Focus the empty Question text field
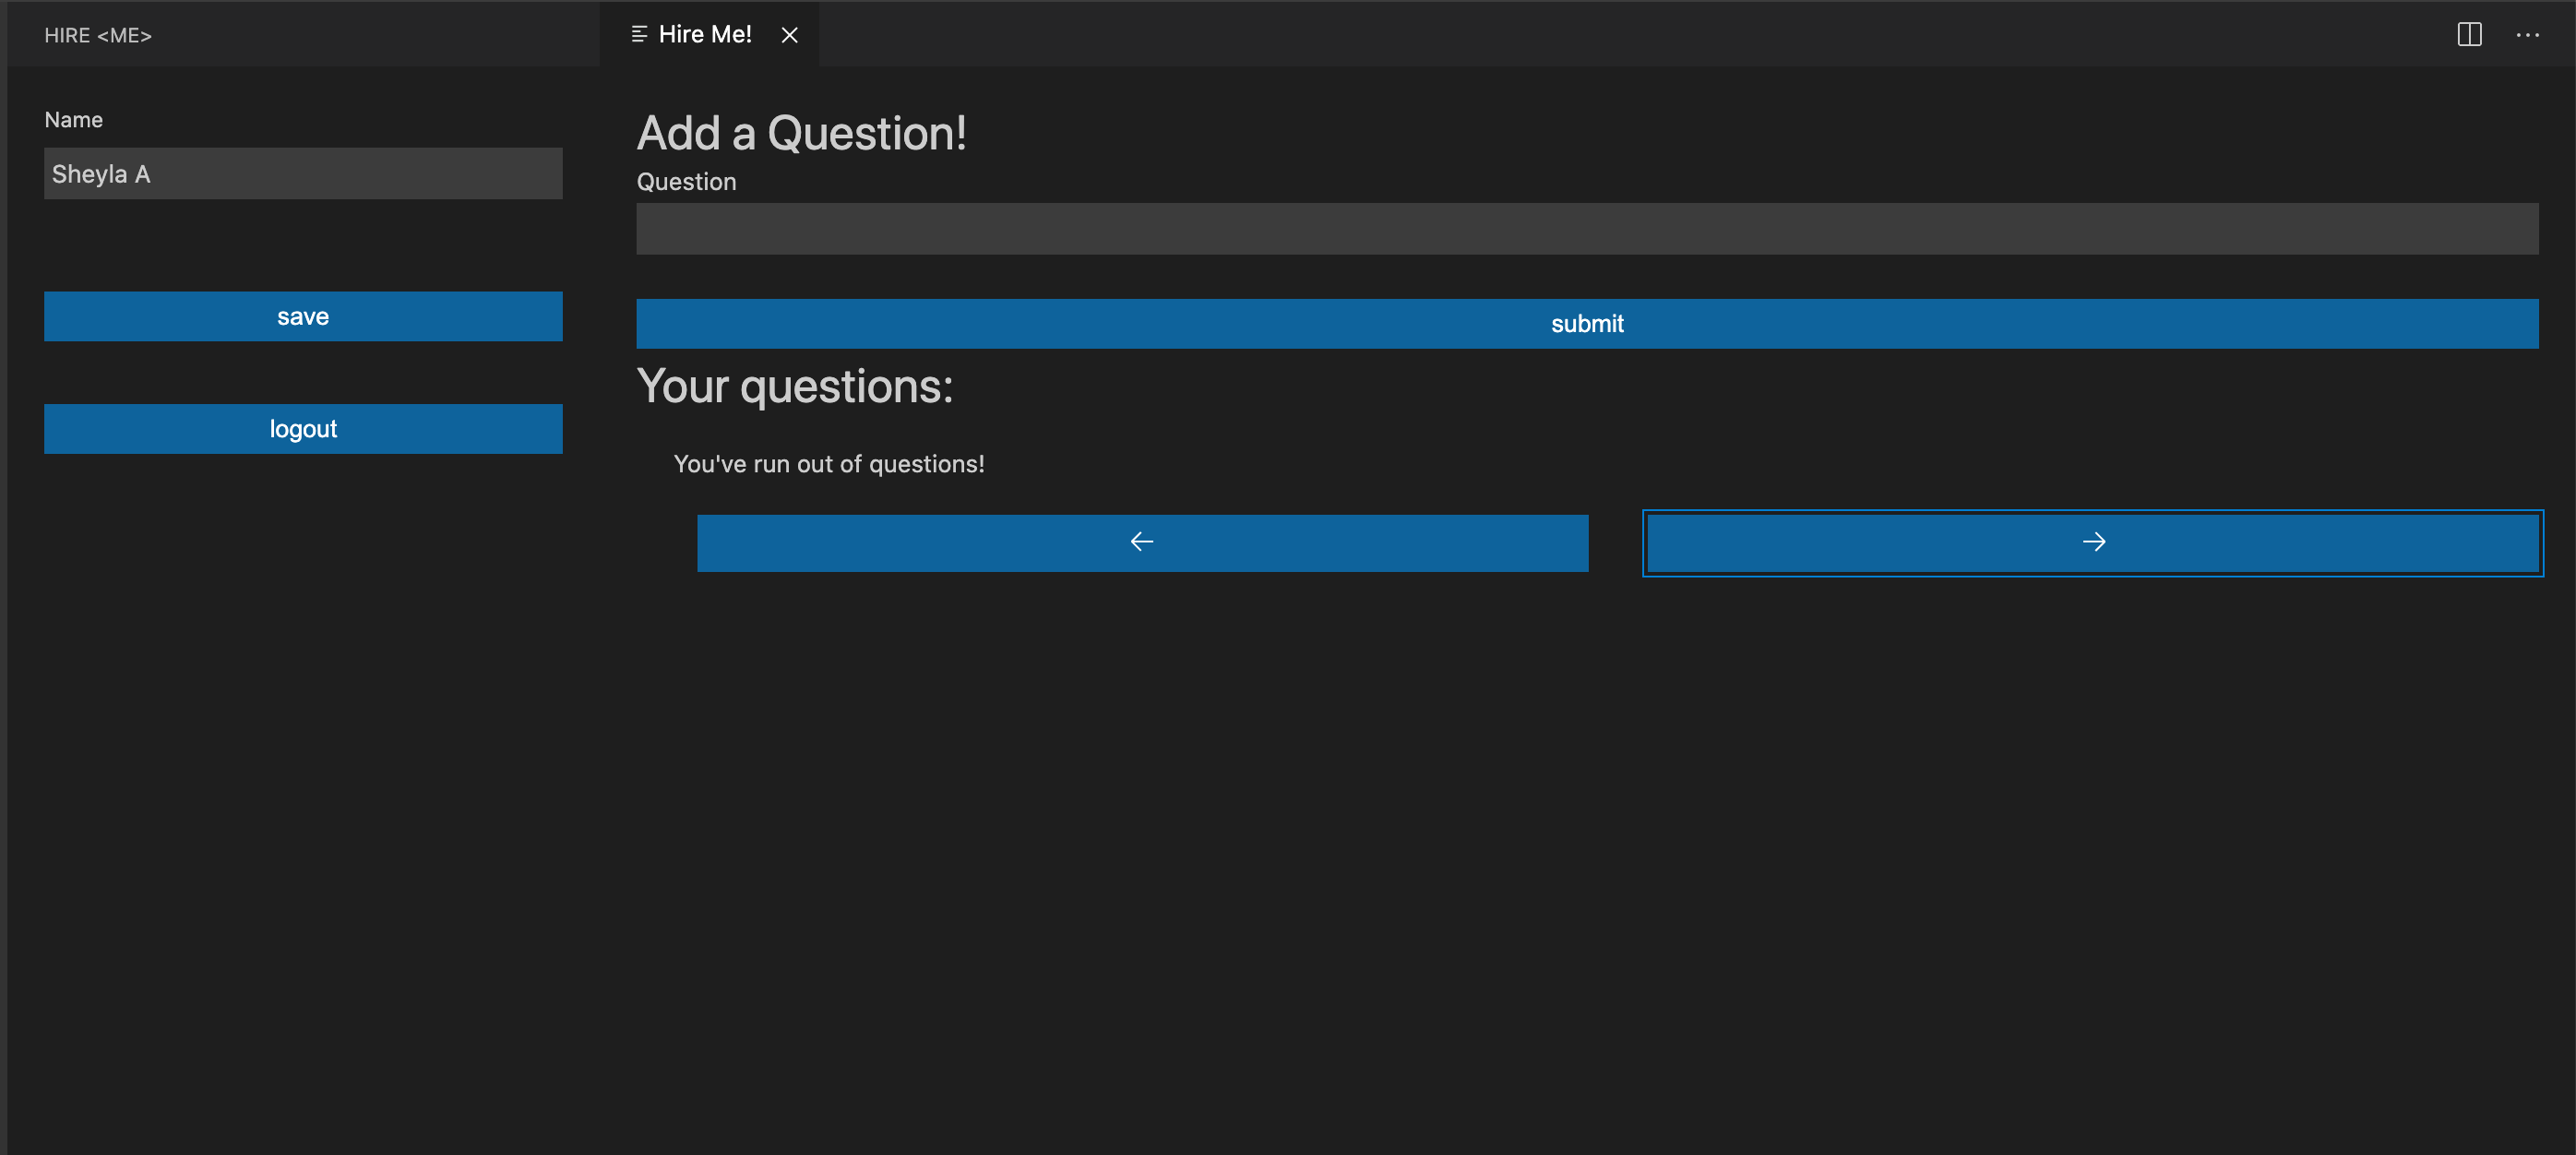Screen dimensions: 2576x1155 (1587, 229)
